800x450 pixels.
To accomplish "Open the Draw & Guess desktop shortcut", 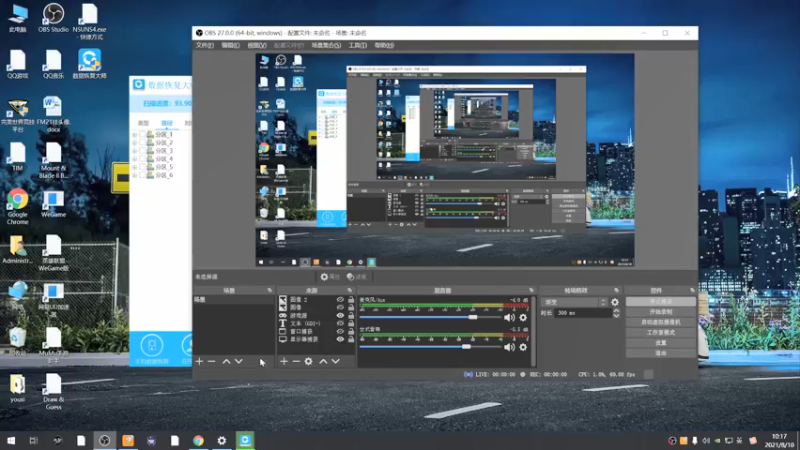I will (53, 391).
